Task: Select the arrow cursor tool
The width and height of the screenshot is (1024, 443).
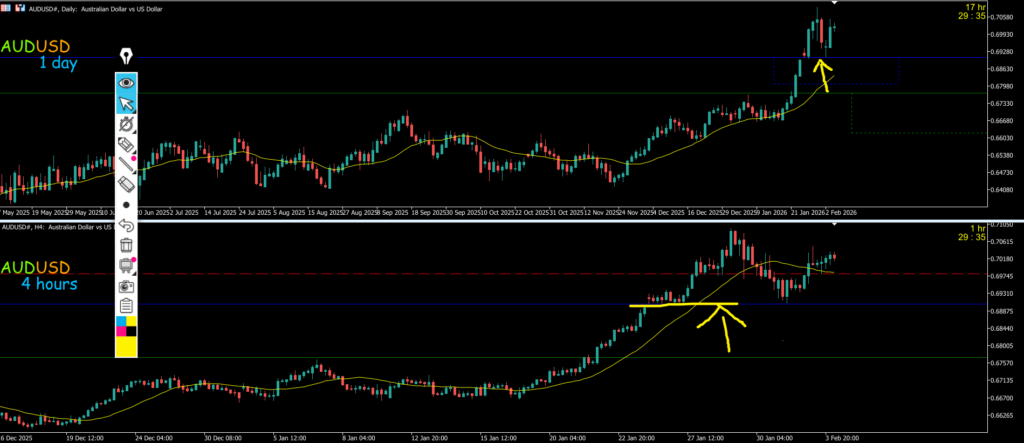Action: click(x=128, y=103)
